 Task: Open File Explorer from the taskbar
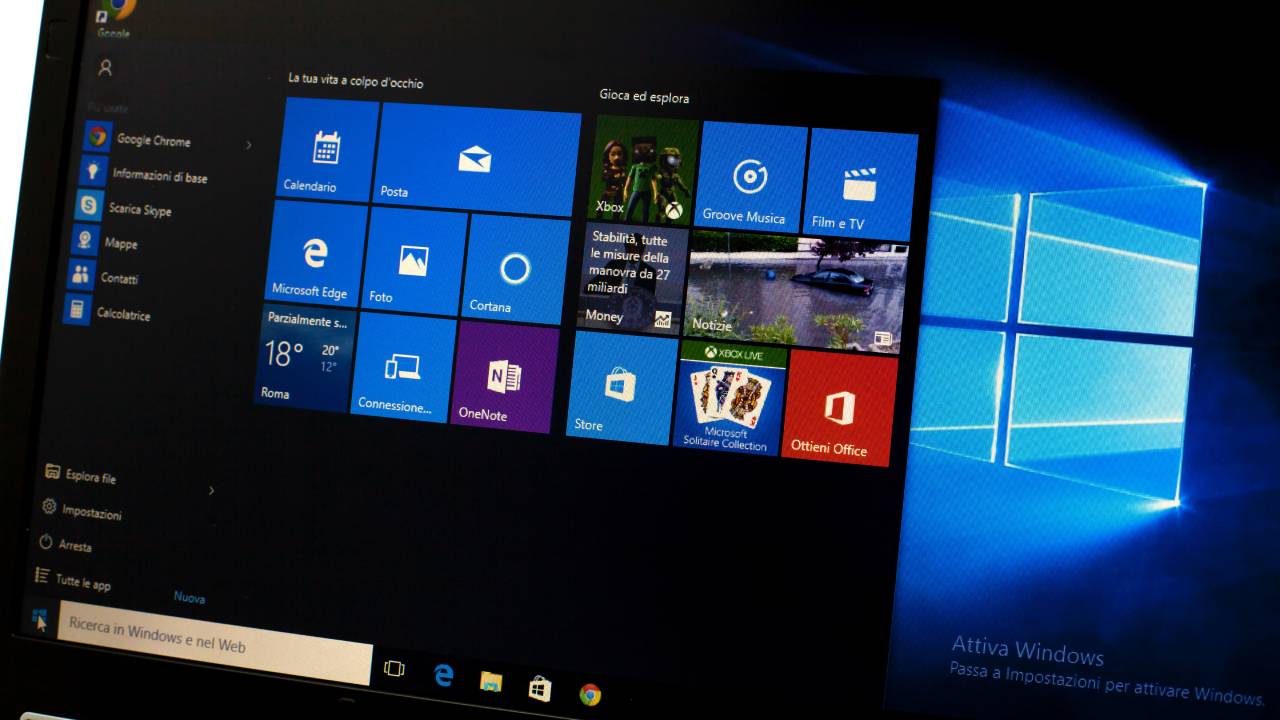(x=491, y=682)
